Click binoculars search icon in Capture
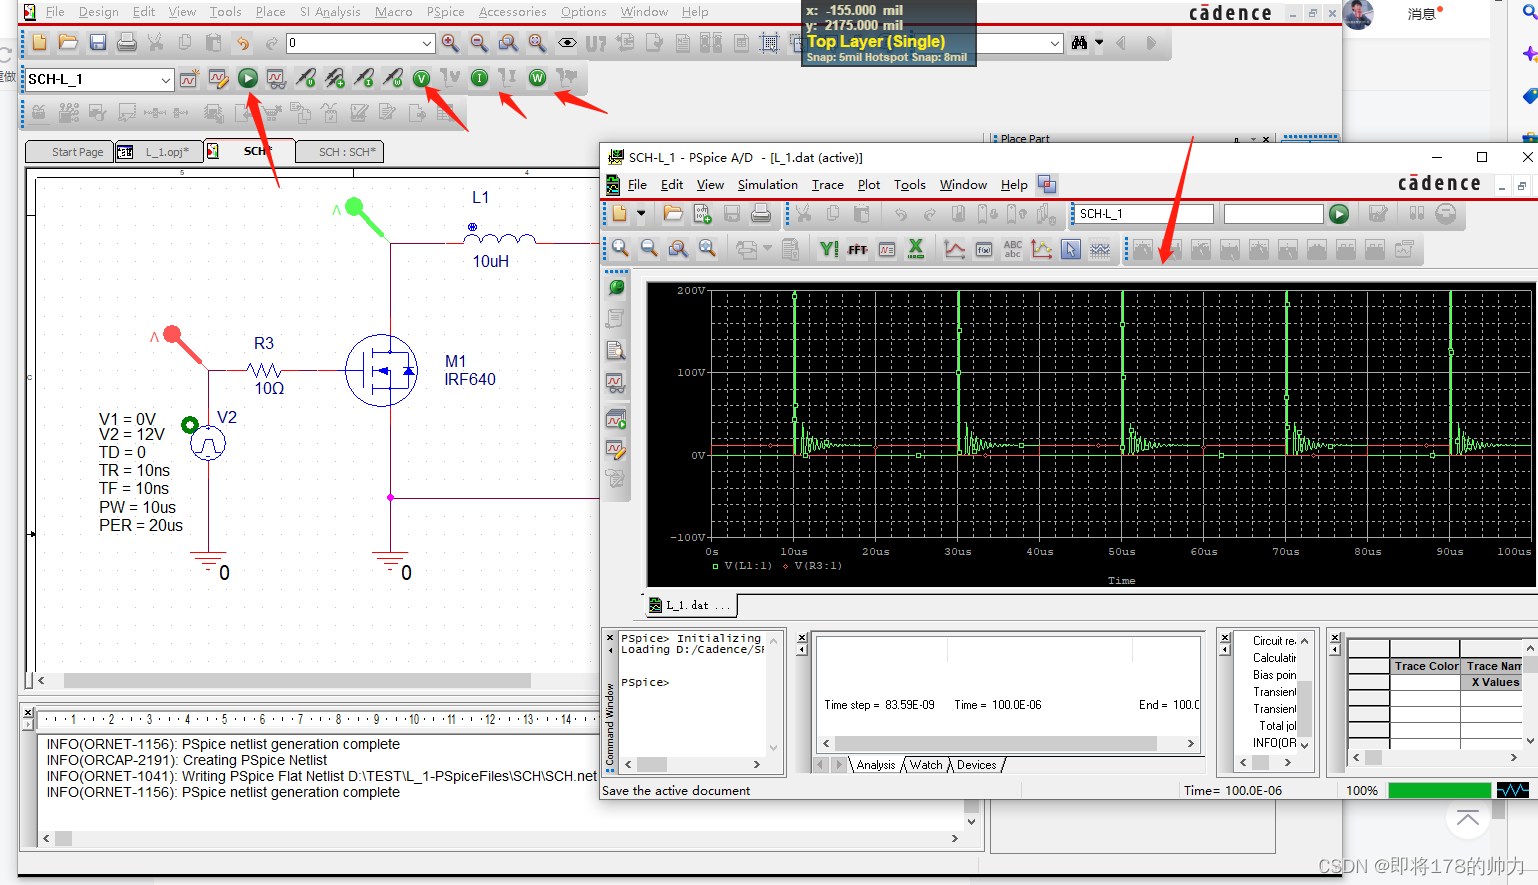Image resolution: width=1538 pixels, height=885 pixels. (1079, 43)
